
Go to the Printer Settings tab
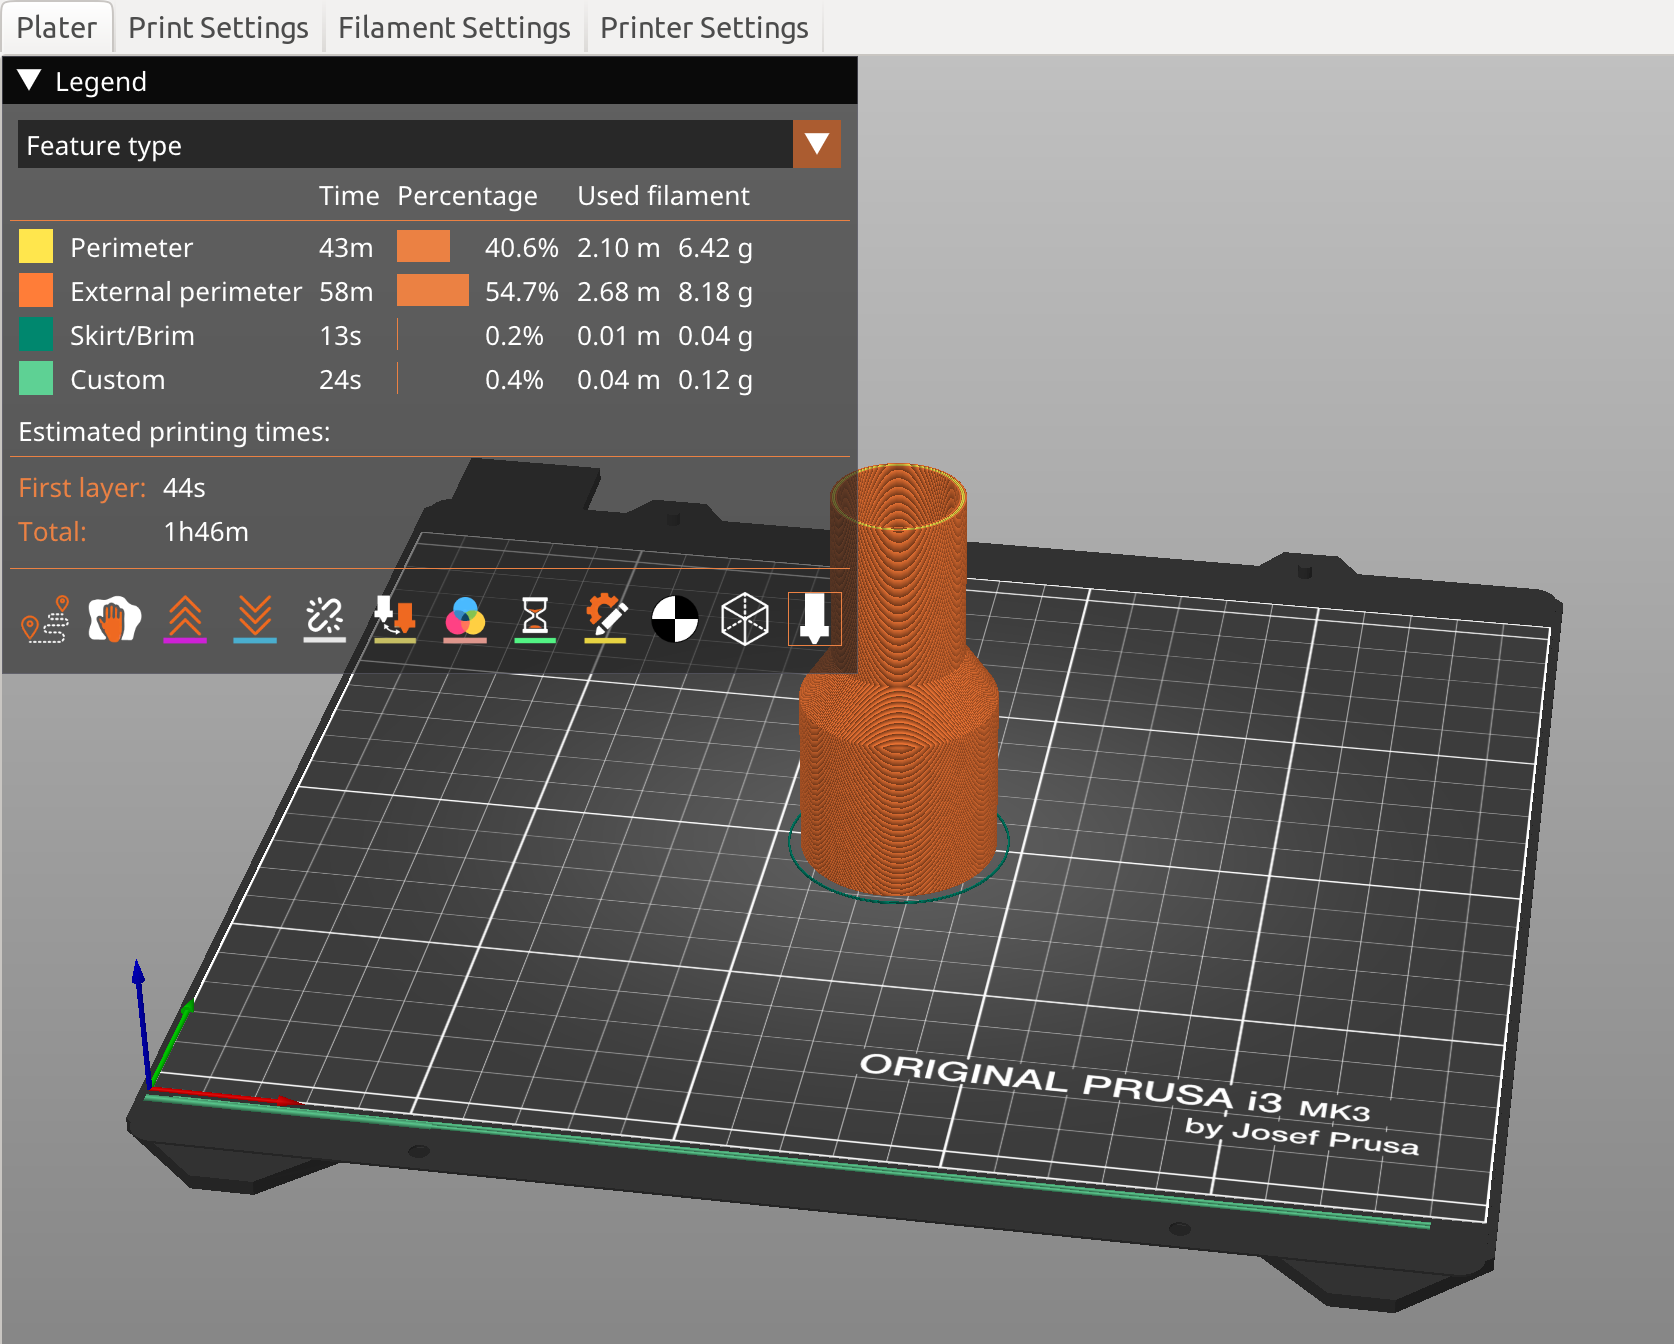[704, 28]
